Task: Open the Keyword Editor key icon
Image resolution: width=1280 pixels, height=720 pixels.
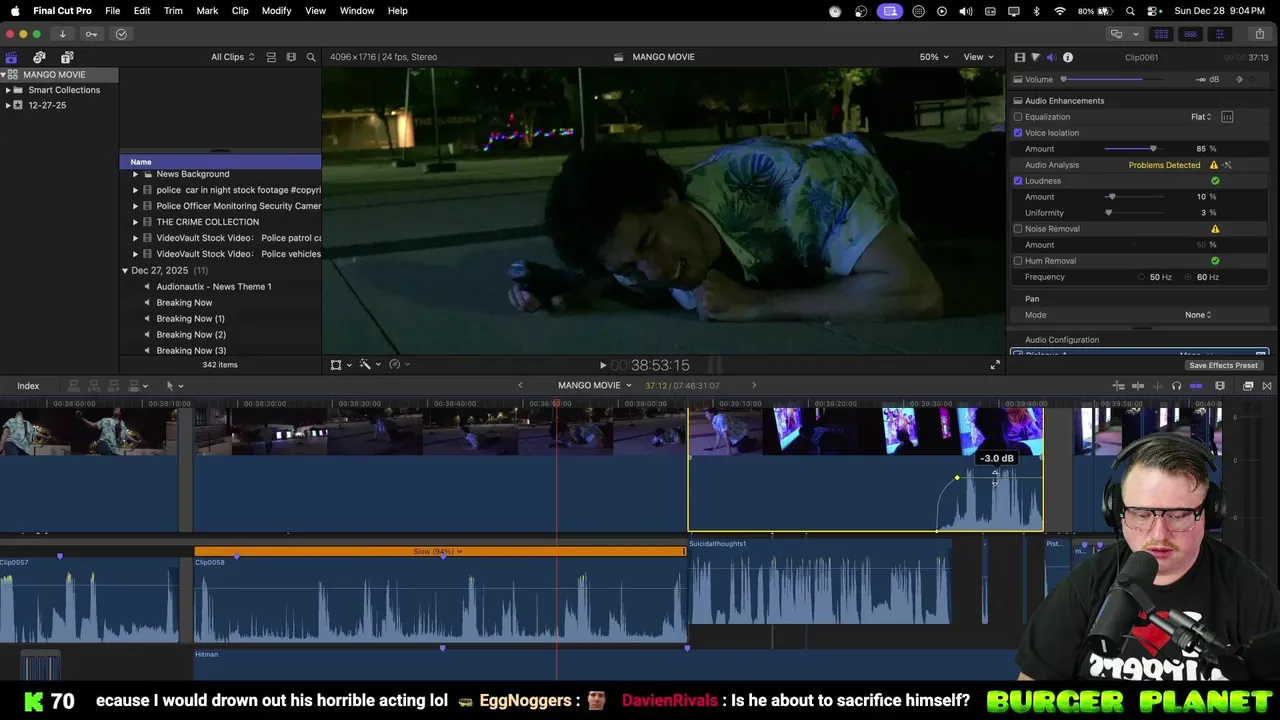Action: click(91, 34)
